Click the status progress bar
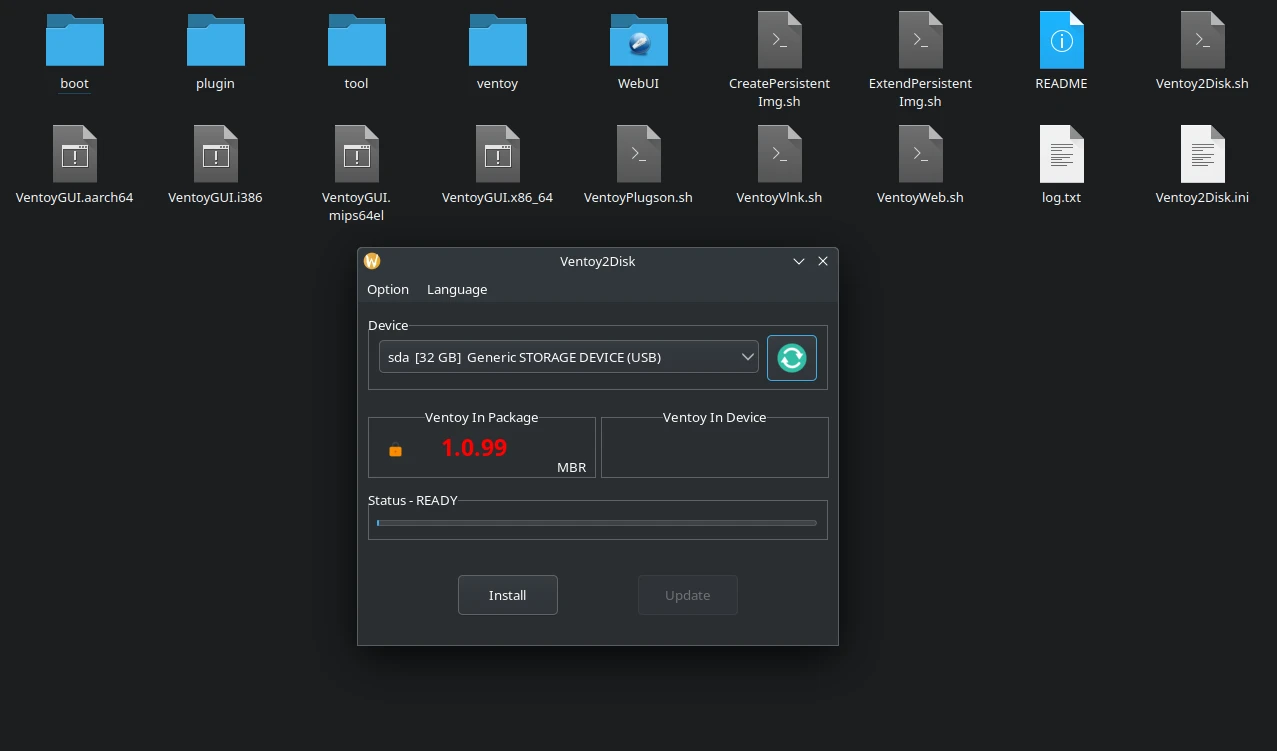The width and height of the screenshot is (1277, 751). (597, 523)
